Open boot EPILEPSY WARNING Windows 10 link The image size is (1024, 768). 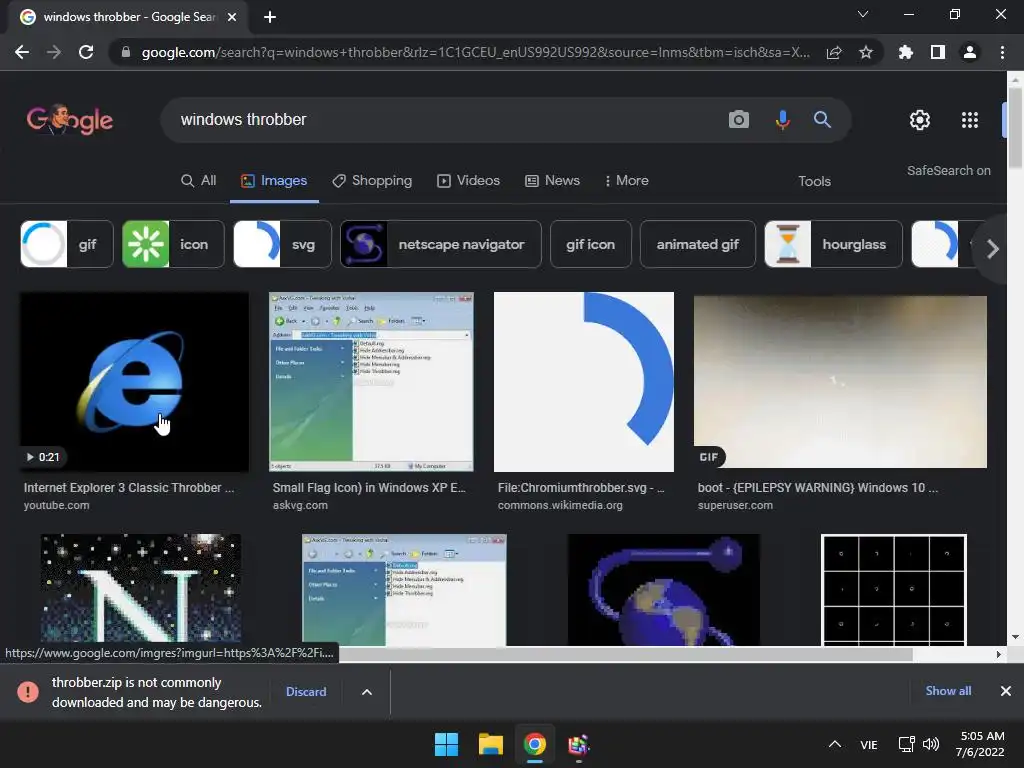[818, 488]
